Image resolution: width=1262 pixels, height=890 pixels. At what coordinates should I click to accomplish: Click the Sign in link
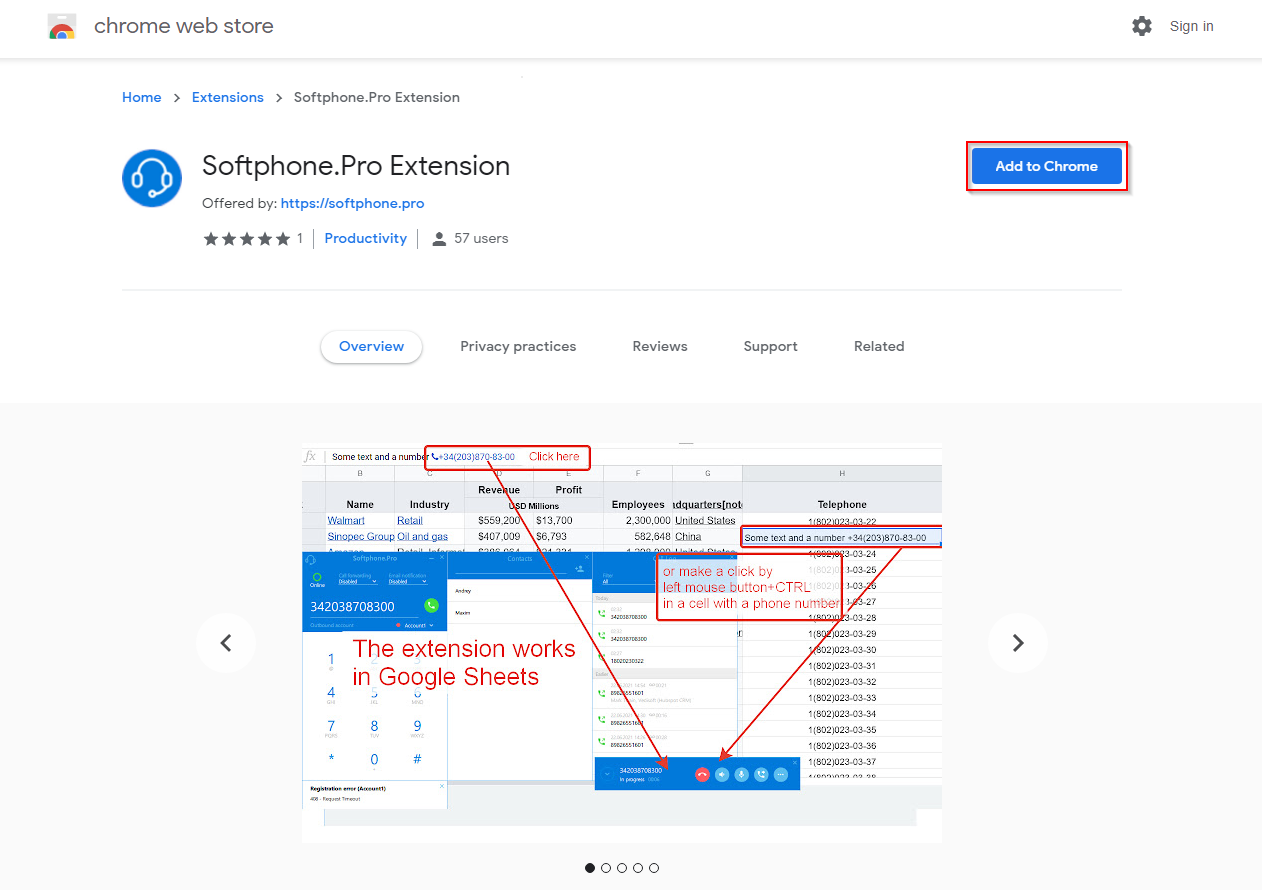pyautogui.click(x=1191, y=26)
